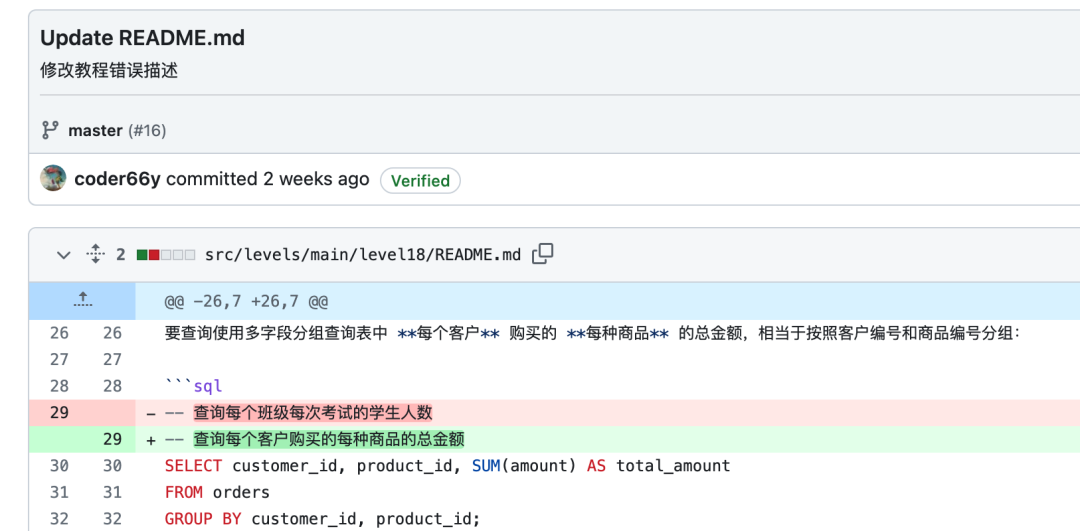Collapse the level18/README.md file diff
The image size is (1080, 531).
(x=64, y=255)
